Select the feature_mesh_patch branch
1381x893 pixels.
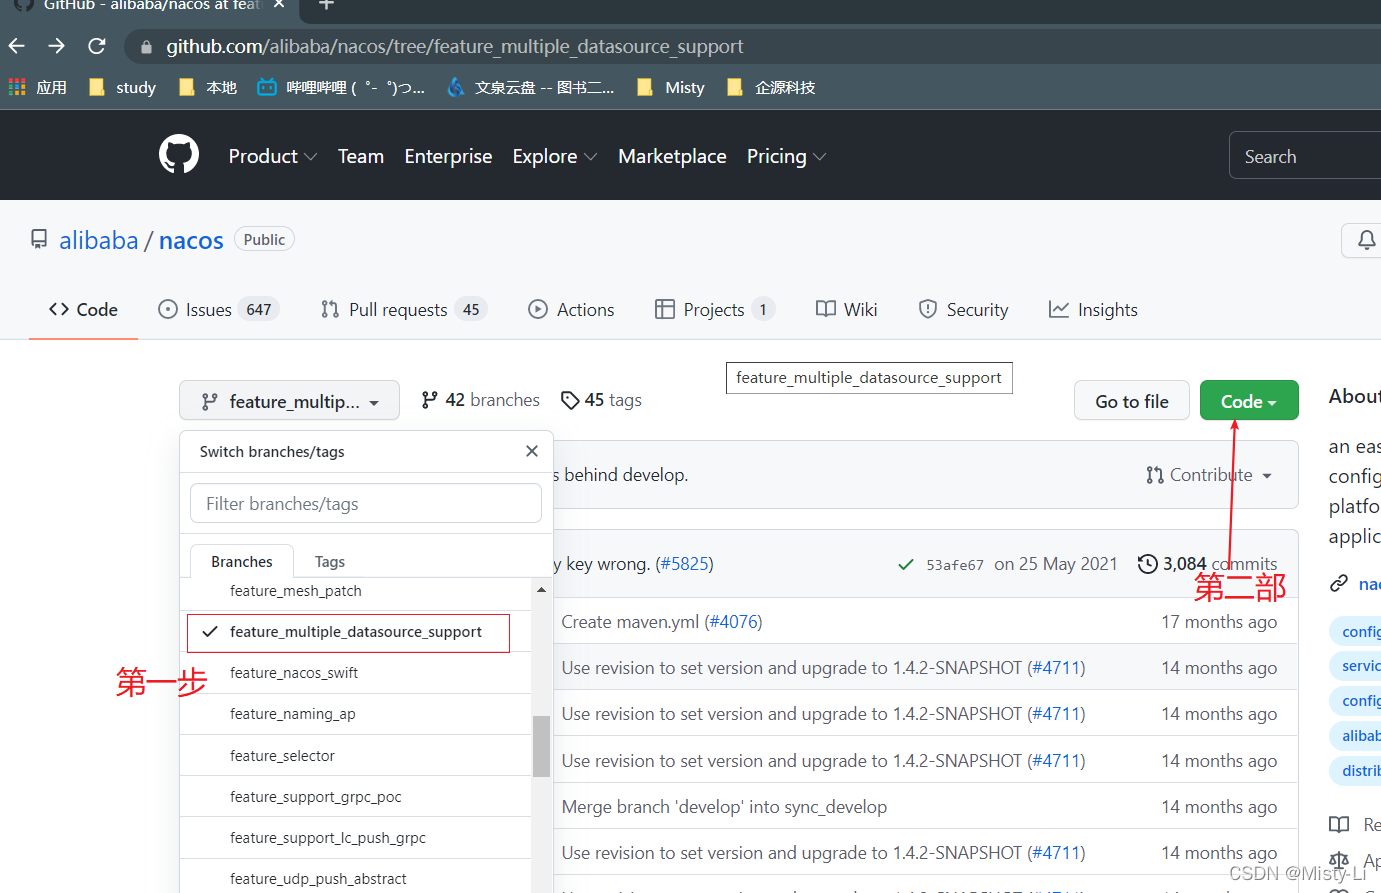pyautogui.click(x=355, y=591)
